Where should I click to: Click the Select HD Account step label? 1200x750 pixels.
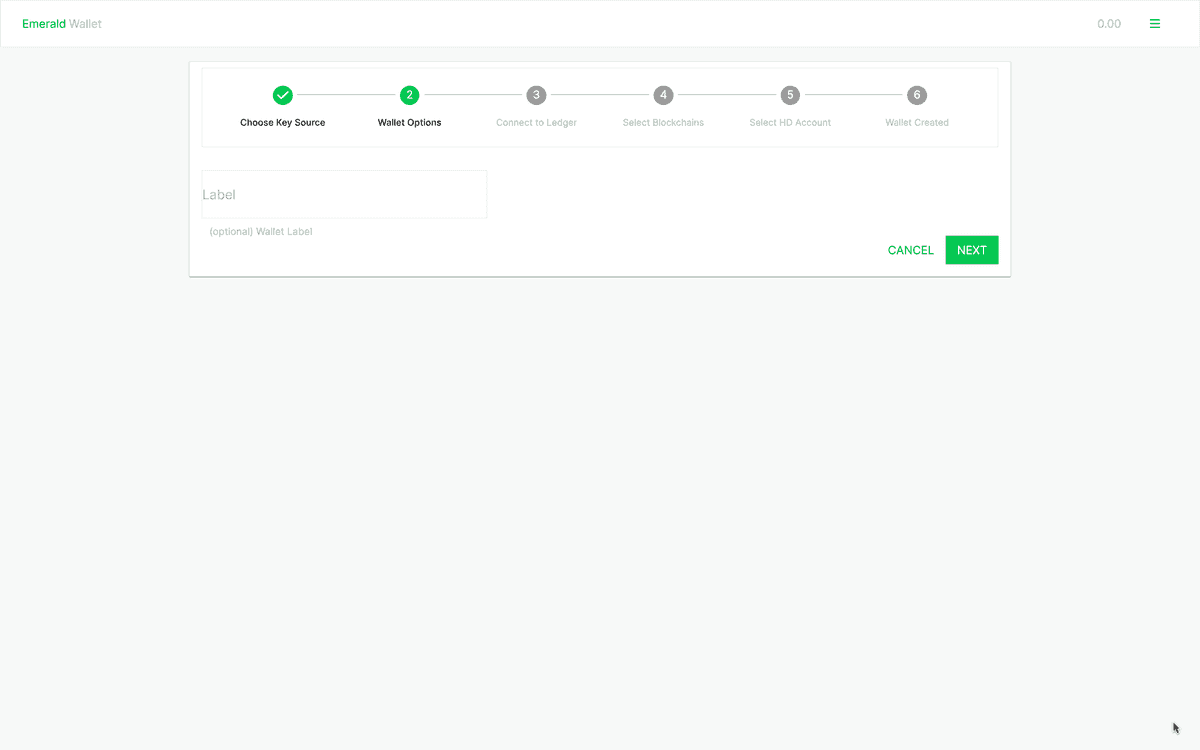[x=790, y=123]
